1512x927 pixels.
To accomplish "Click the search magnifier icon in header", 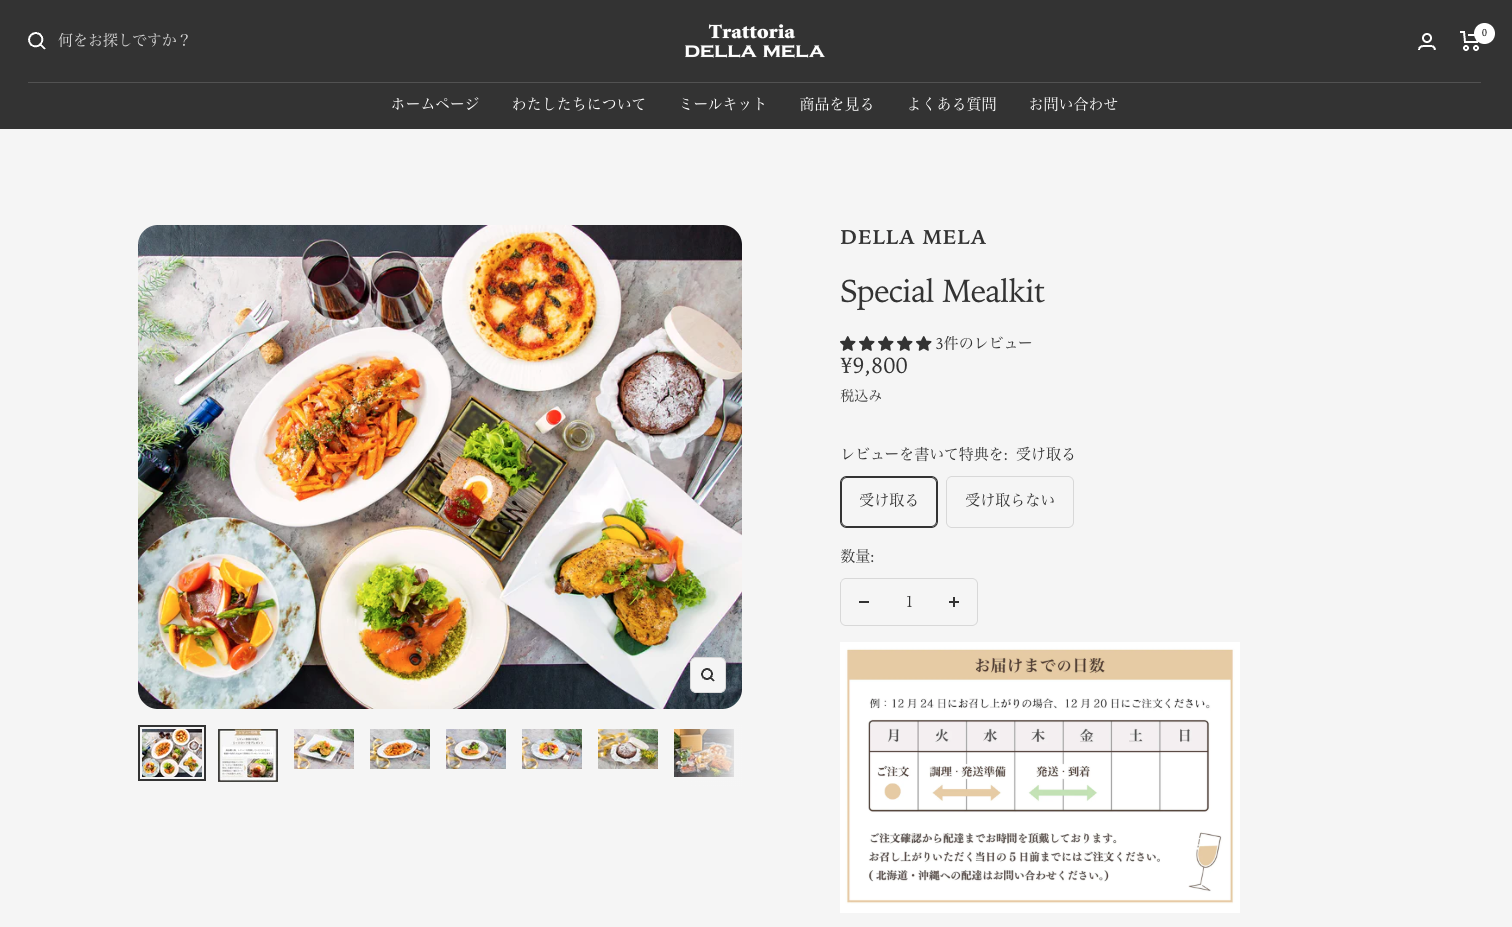I will (x=37, y=41).
